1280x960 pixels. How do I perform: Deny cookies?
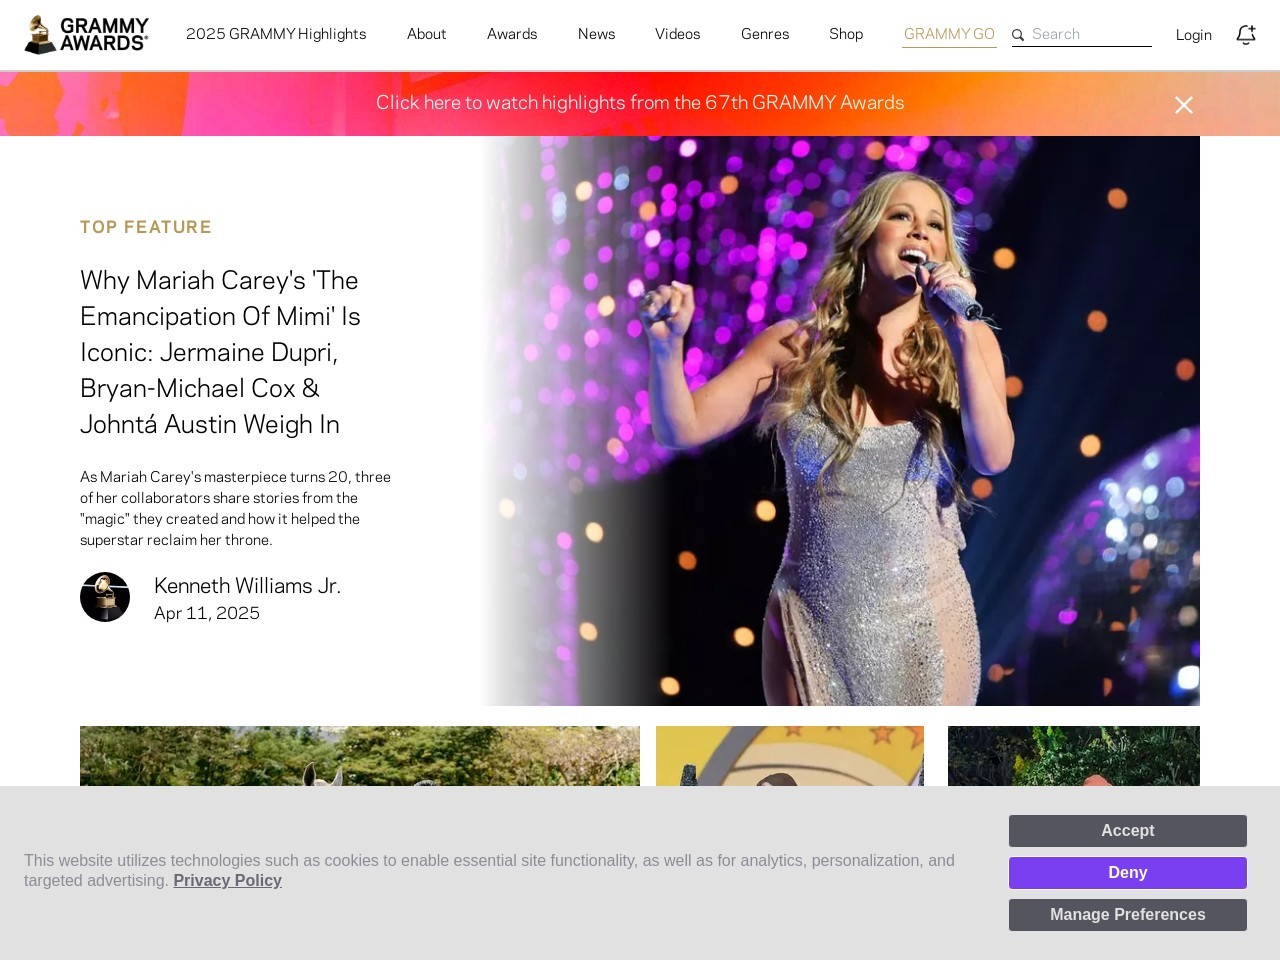1128,873
